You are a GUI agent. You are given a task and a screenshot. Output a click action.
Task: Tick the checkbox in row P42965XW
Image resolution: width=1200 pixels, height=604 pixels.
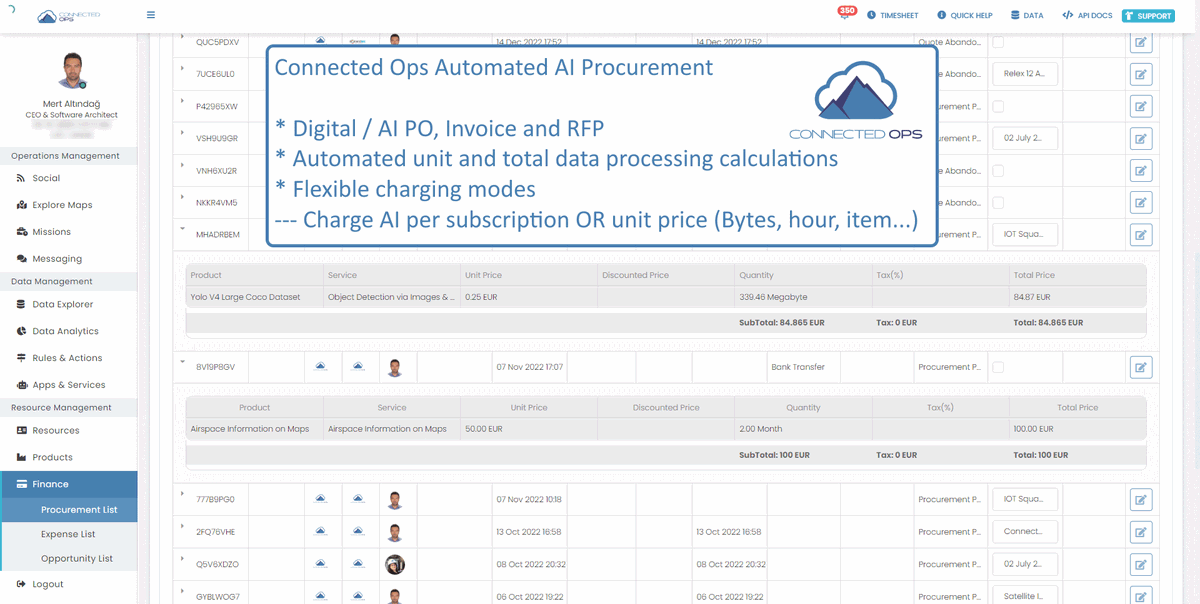(x=998, y=106)
